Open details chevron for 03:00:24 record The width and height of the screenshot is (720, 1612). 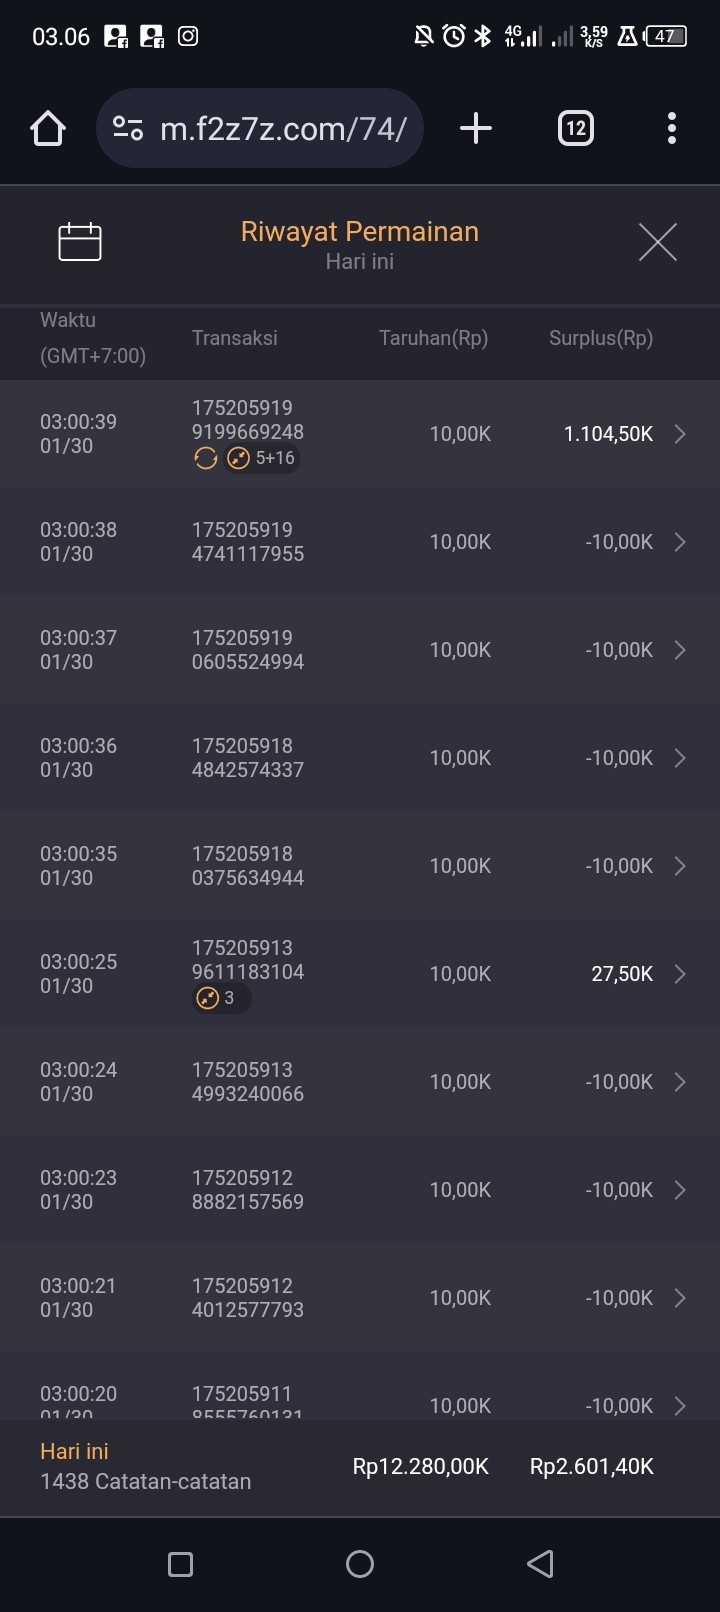(680, 1082)
